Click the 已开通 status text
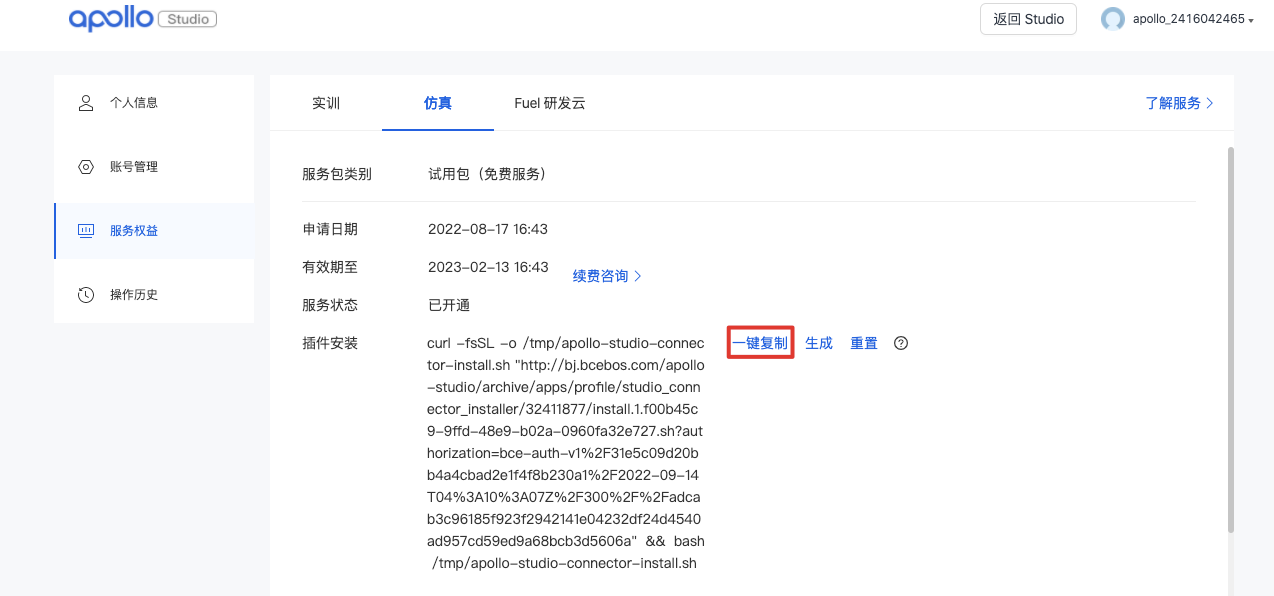 [x=449, y=305]
